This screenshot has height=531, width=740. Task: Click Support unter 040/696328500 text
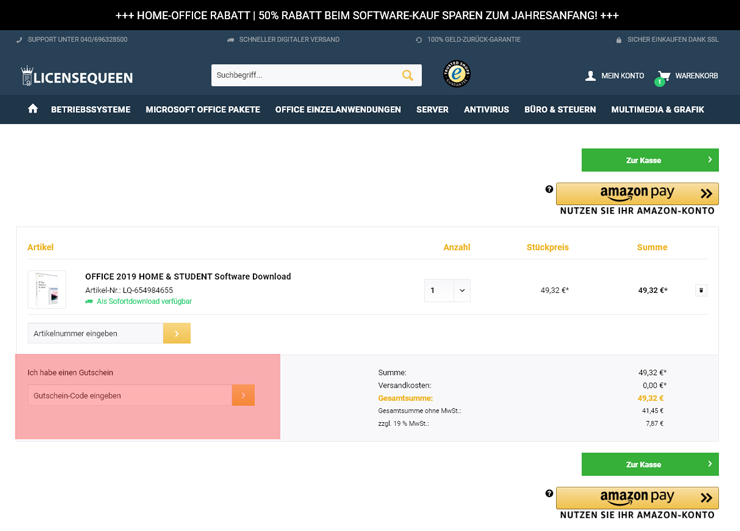[x=77, y=40]
